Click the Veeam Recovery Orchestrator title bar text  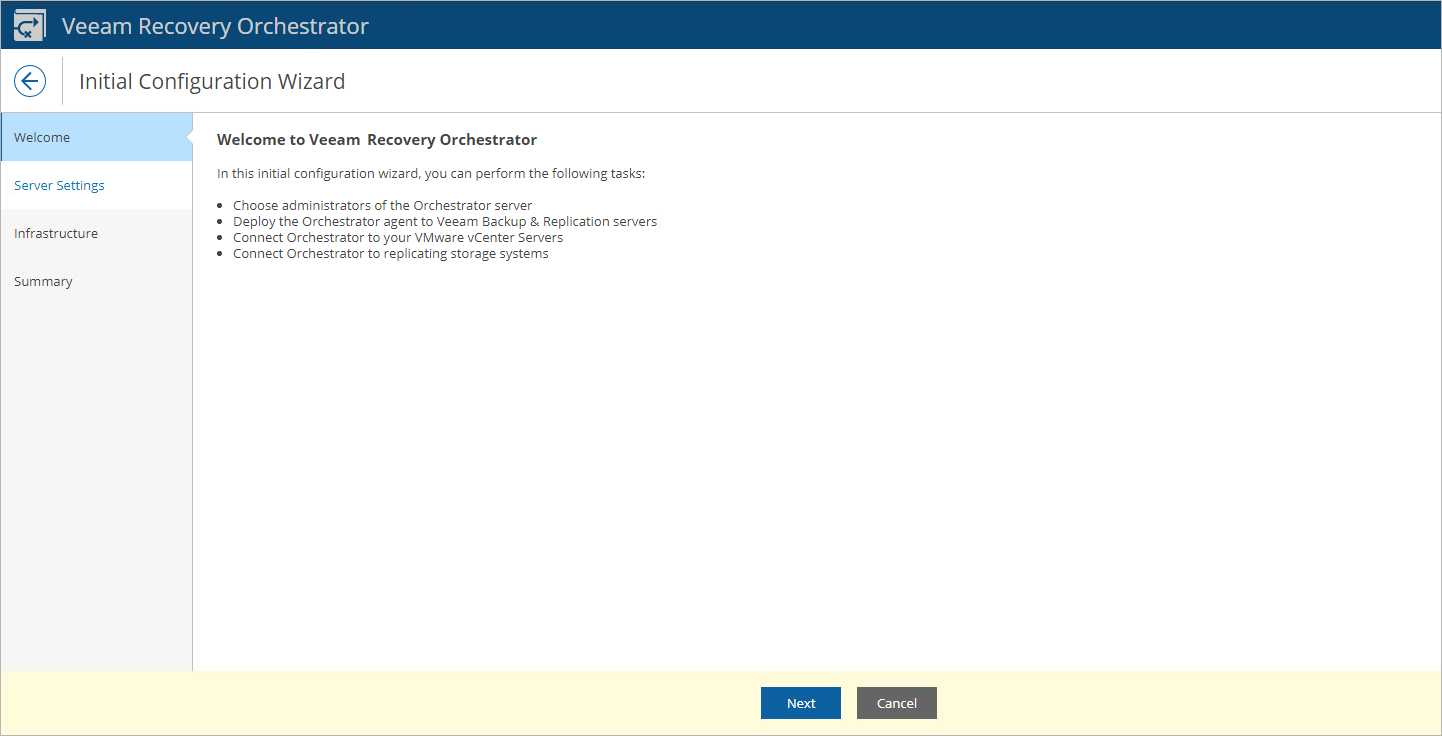(215, 25)
